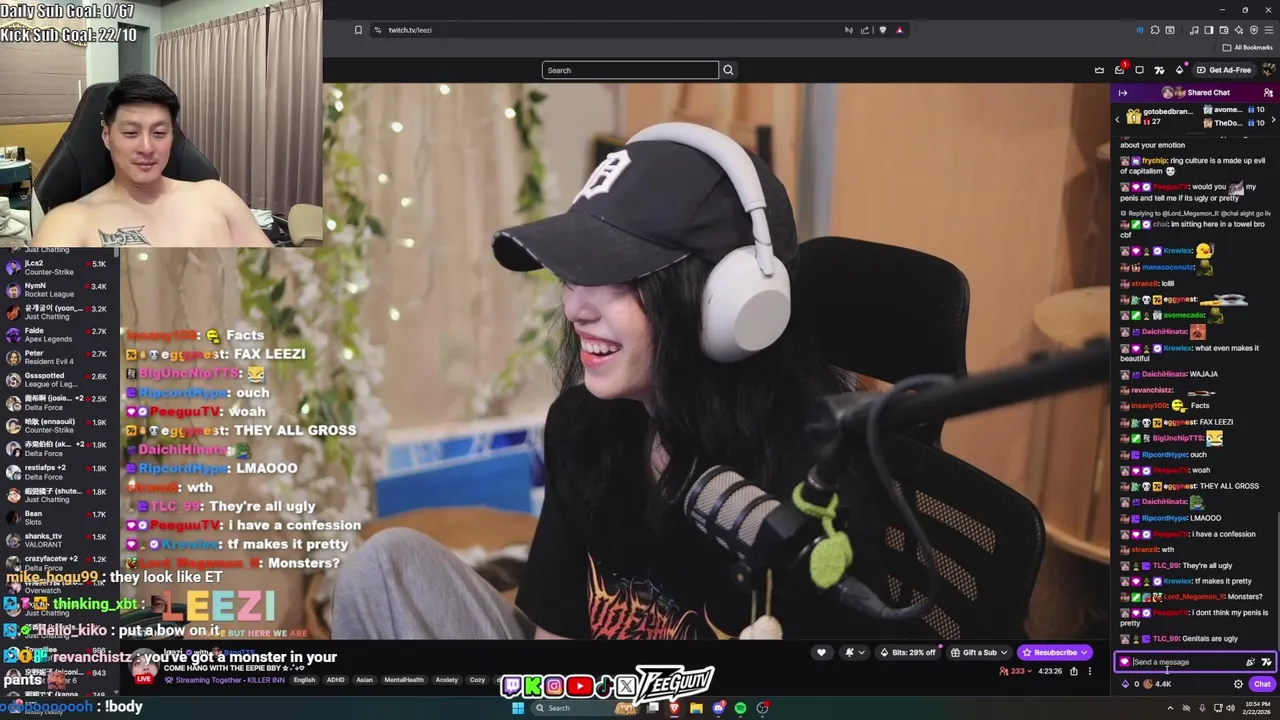
Task: Click the Asian stream tag
Action: tap(364, 680)
